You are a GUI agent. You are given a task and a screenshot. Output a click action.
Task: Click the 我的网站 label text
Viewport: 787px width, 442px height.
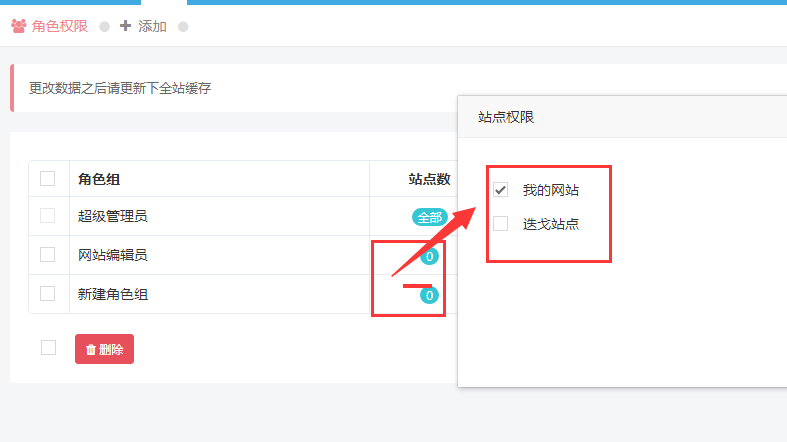[x=551, y=190]
